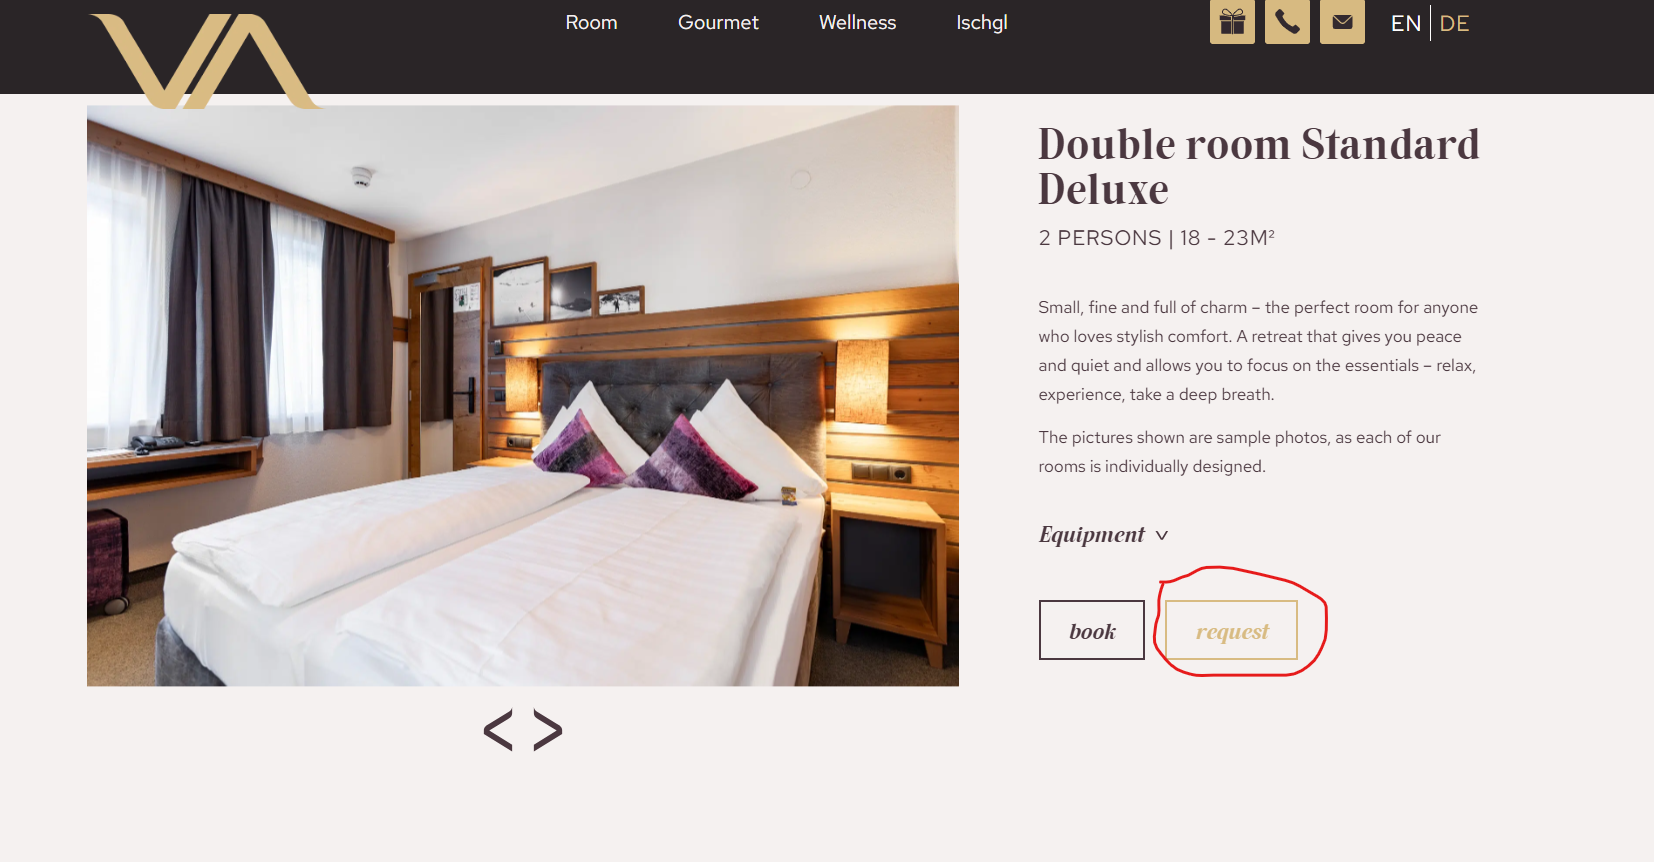Click the book button
1654x862 pixels.
pyautogui.click(x=1092, y=630)
